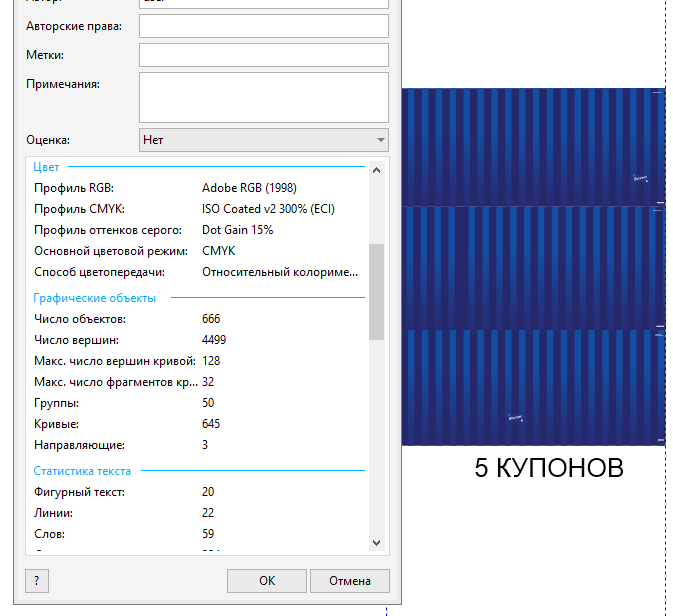Viewport: 673px width, 616px height.
Task: Click the Направляющие value 3
Action: pyautogui.click(x=205, y=445)
